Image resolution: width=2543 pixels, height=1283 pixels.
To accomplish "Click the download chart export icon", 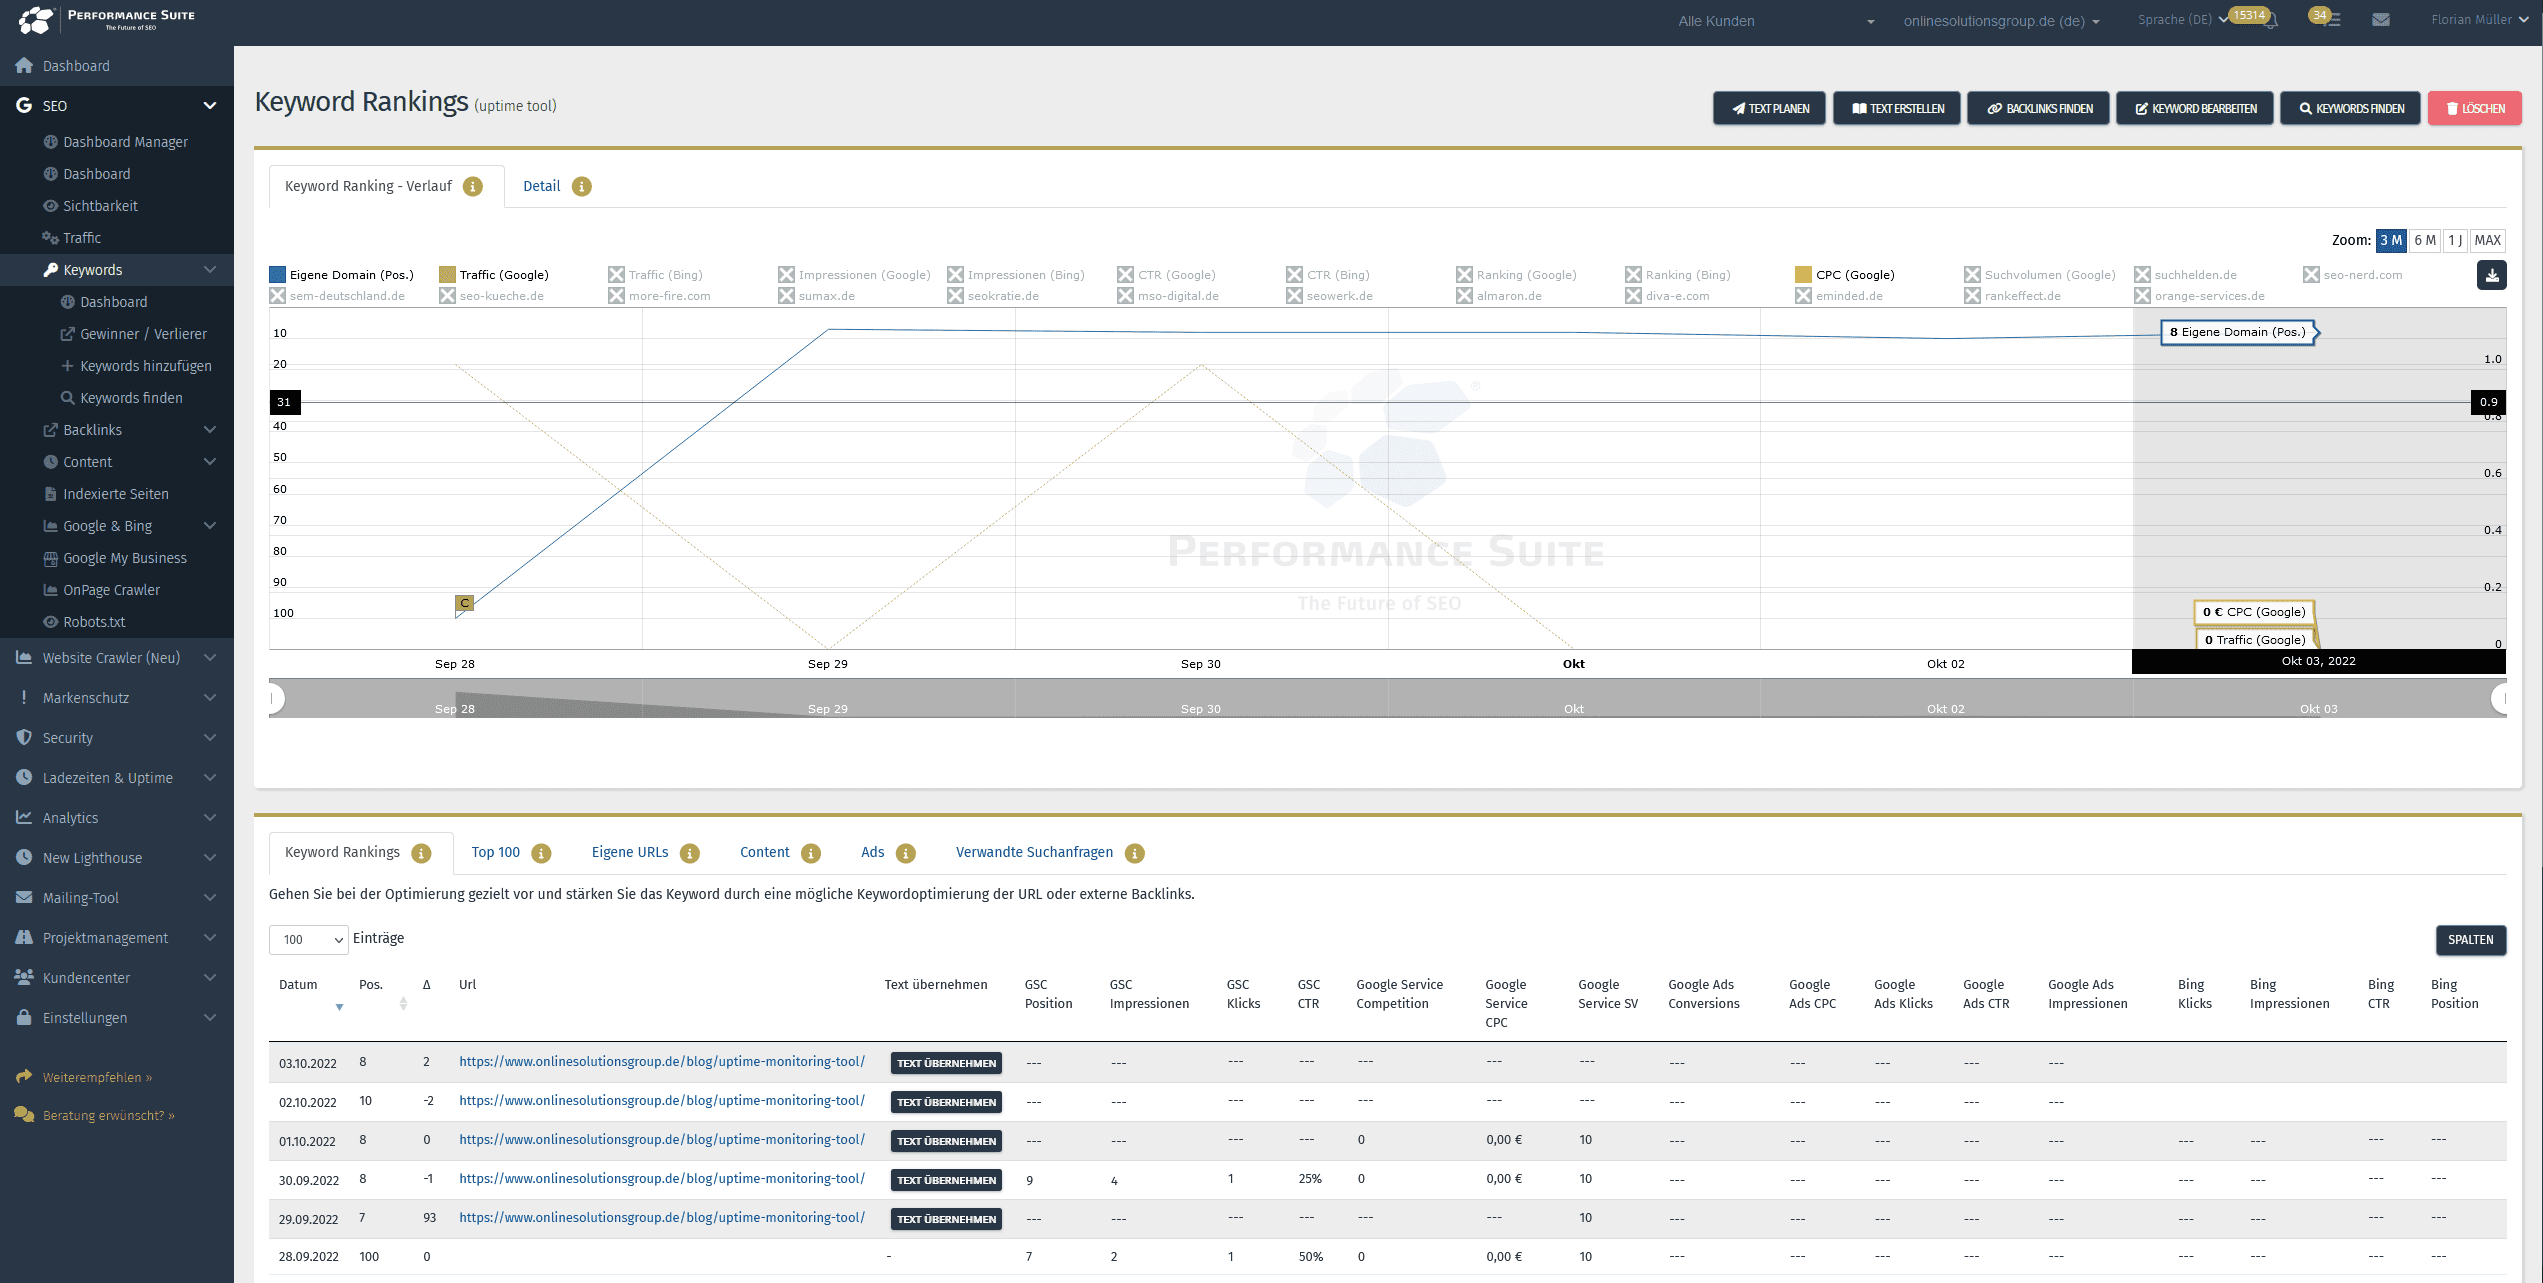I will point(2491,275).
